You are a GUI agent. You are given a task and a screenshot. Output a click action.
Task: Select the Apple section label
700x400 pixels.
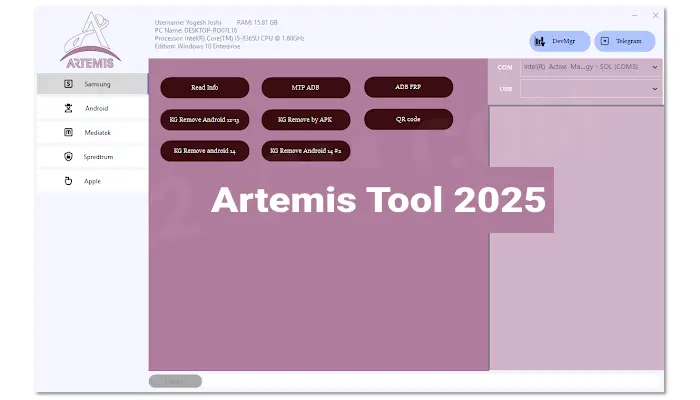(x=92, y=181)
